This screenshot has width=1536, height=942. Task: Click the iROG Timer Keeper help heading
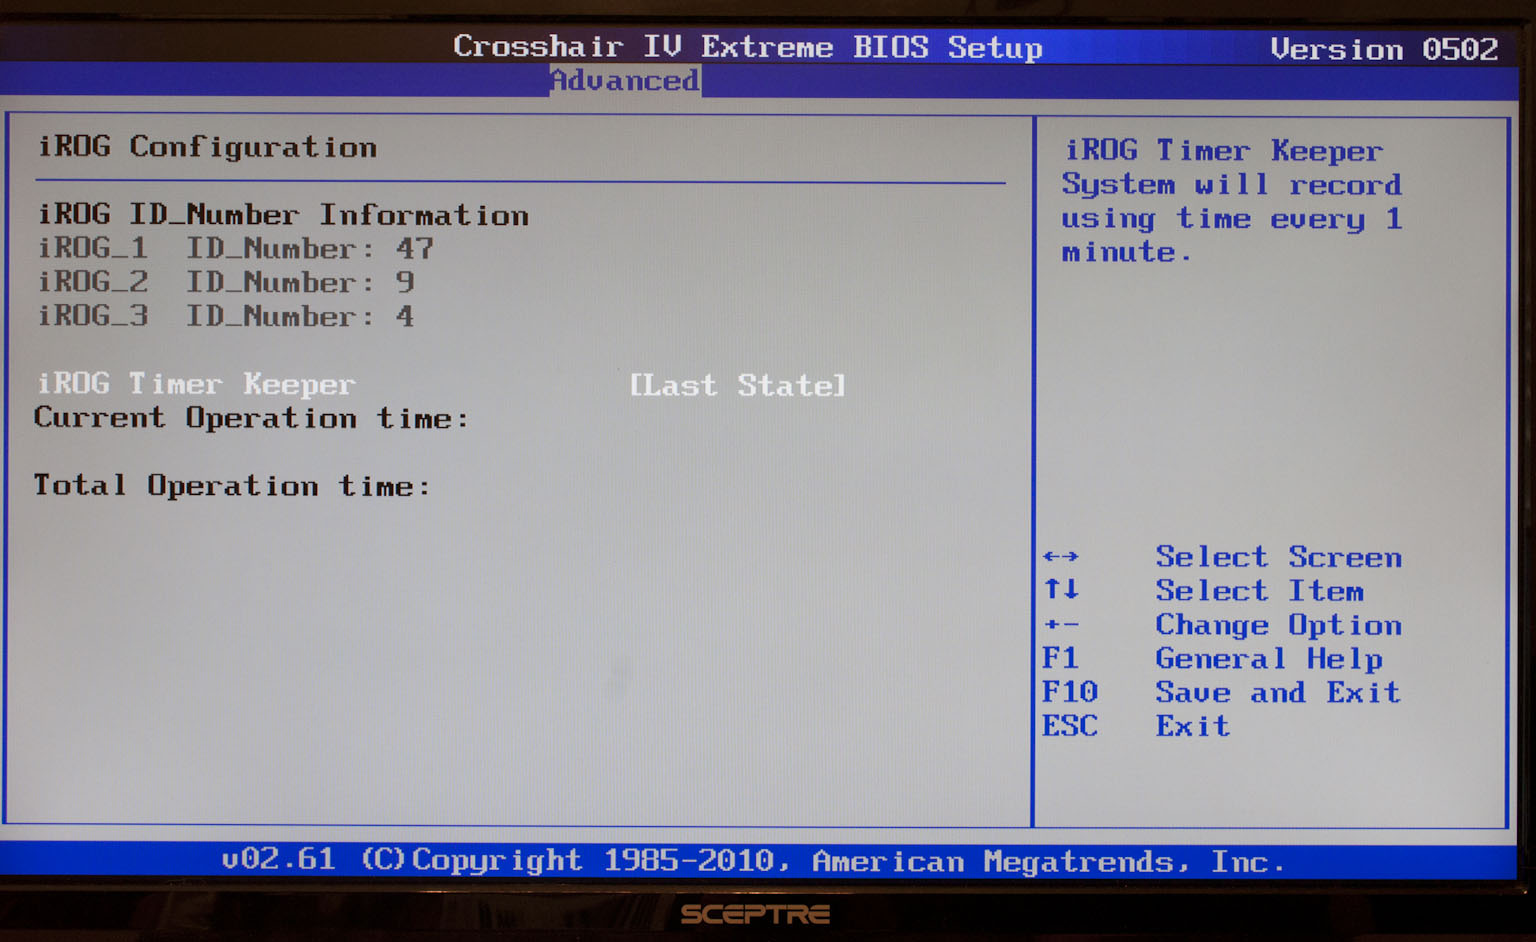point(1224,151)
